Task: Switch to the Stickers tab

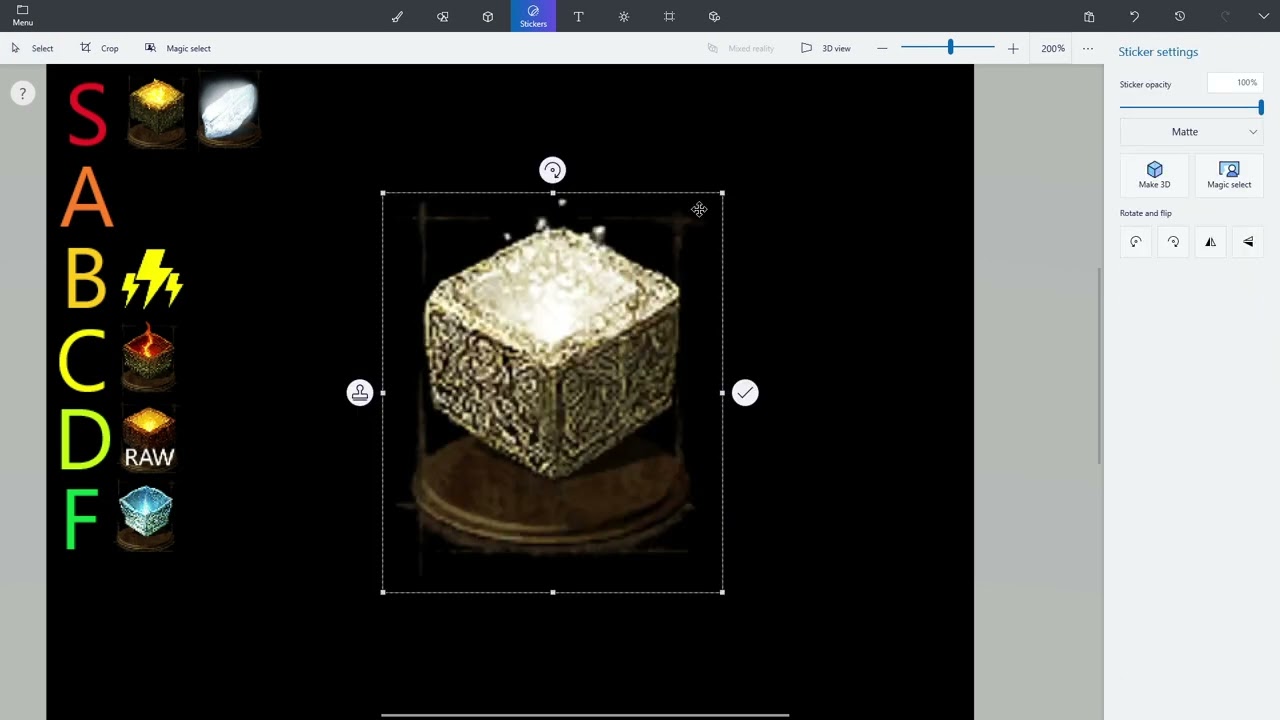Action: tap(533, 16)
